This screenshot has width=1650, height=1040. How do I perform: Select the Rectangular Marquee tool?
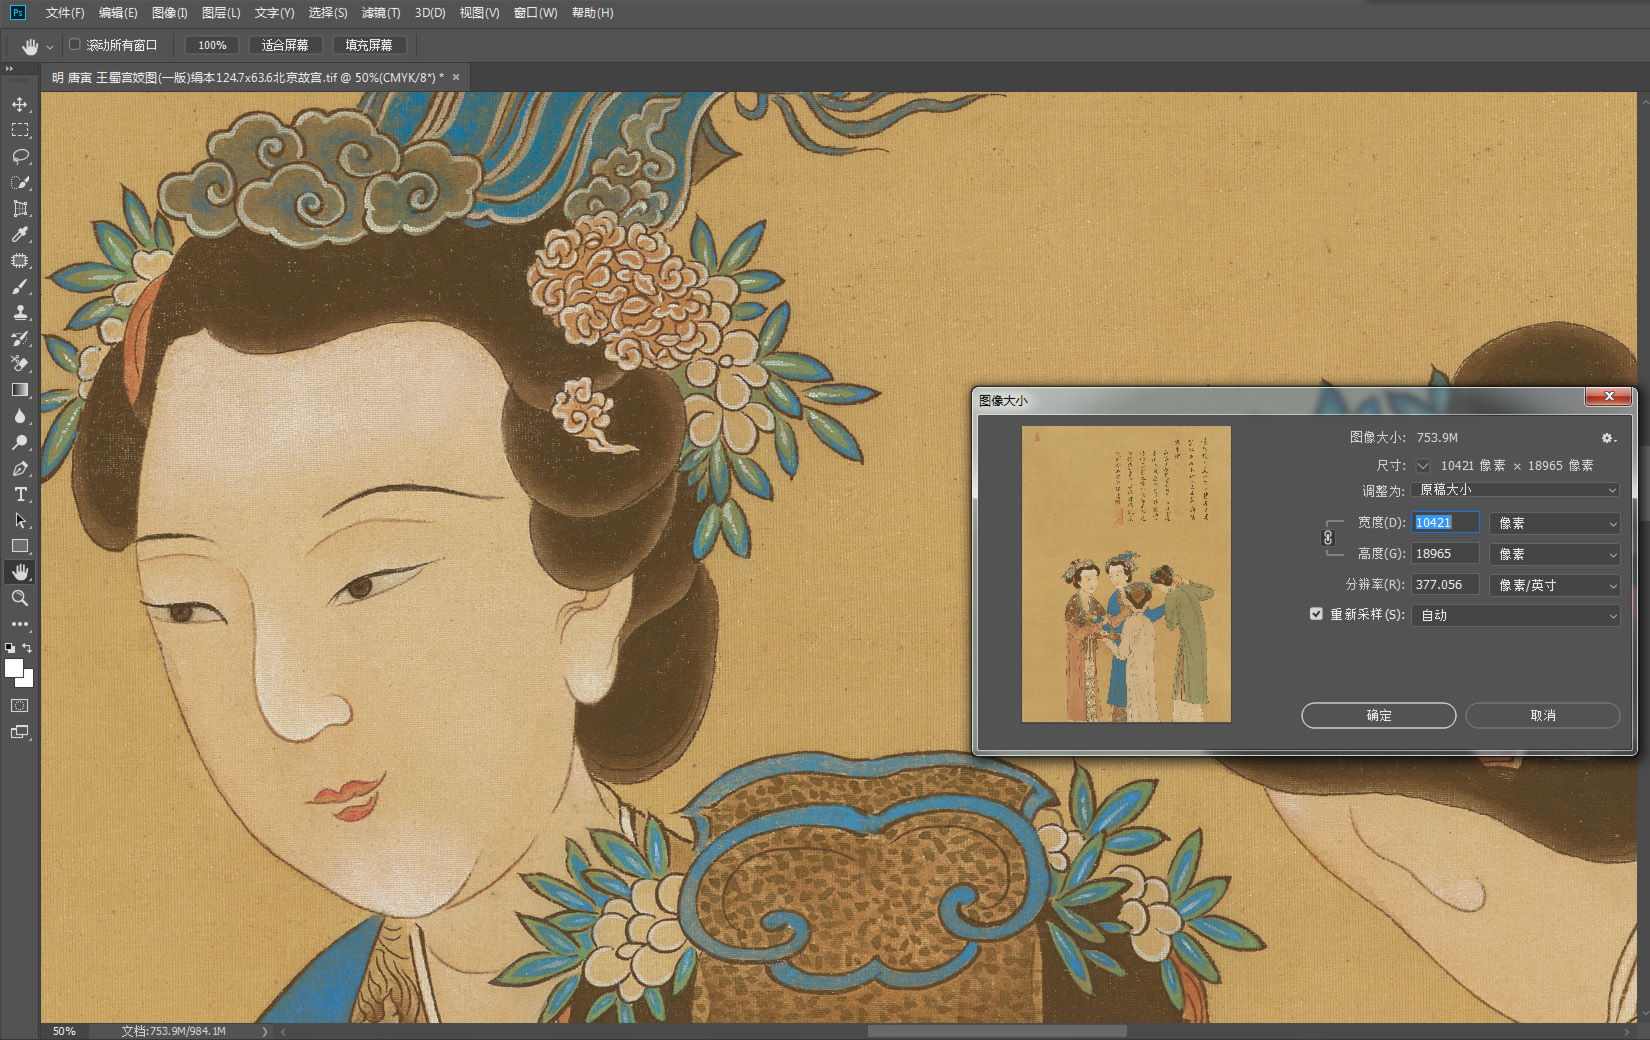pyautogui.click(x=20, y=130)
